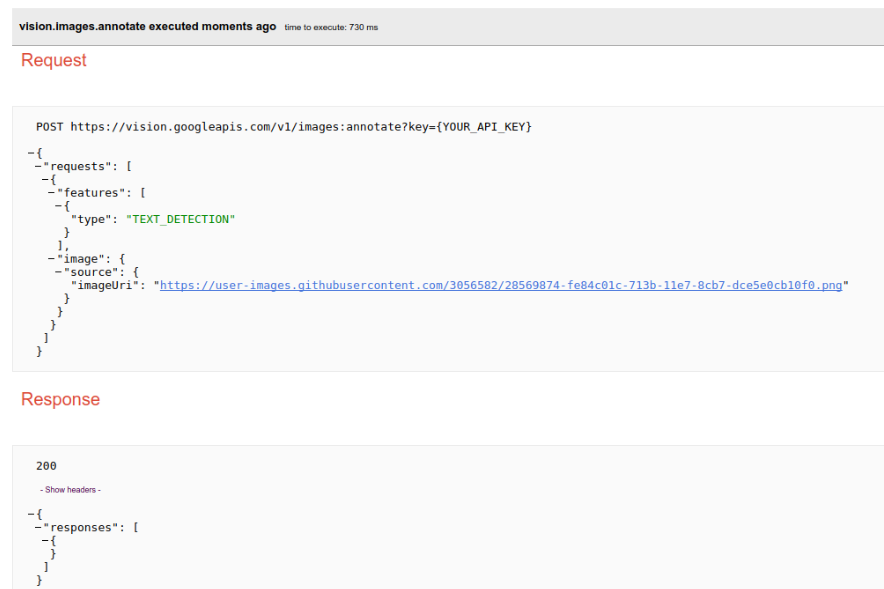The width and height of the screenshot is (884, 589).
Task: Collapse the "features" array
Action: tap(51, 193)
